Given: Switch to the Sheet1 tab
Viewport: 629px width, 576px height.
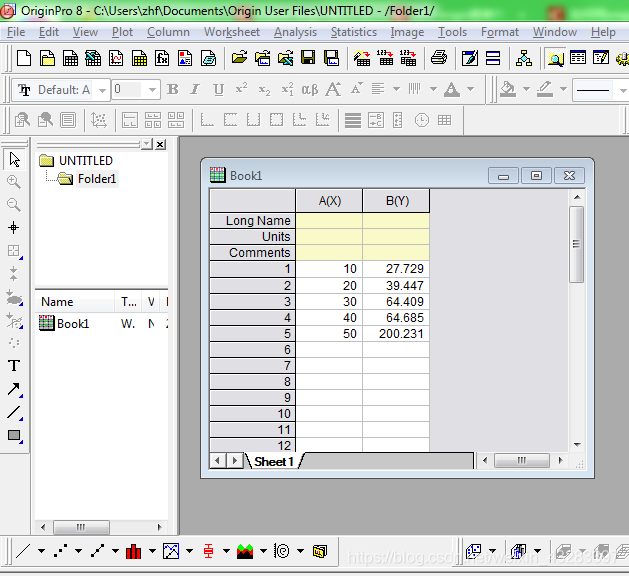Looking at the screenshot, I should (274, 461).
